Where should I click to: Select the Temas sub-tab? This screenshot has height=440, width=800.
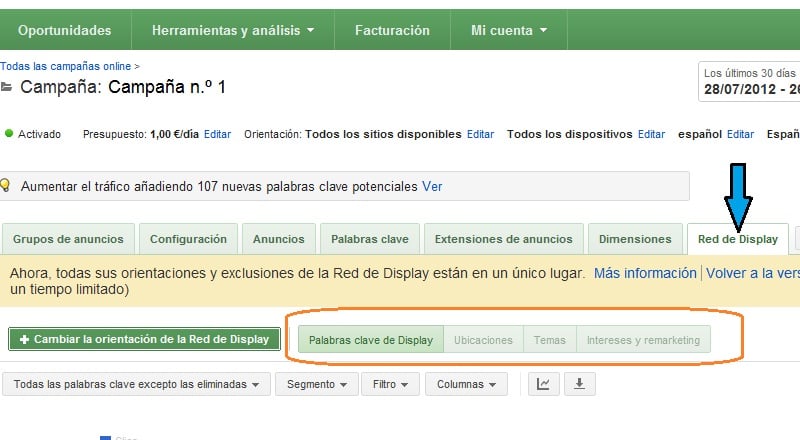tap(549, 340)
